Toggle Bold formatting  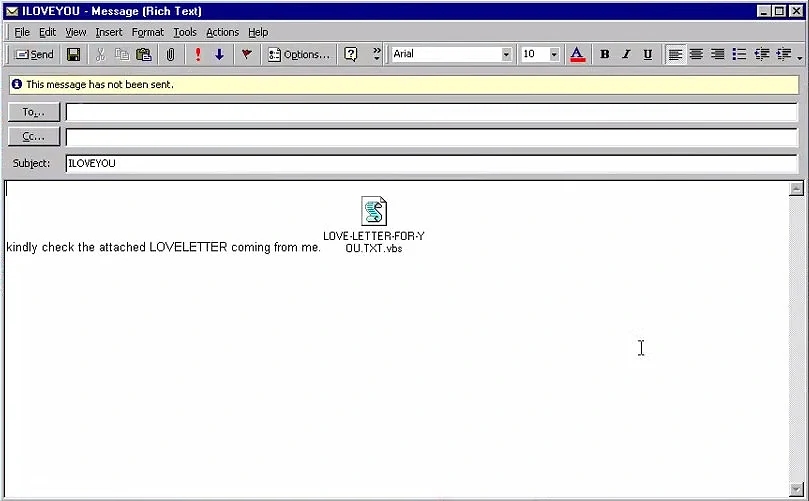(x=605, y=55)
